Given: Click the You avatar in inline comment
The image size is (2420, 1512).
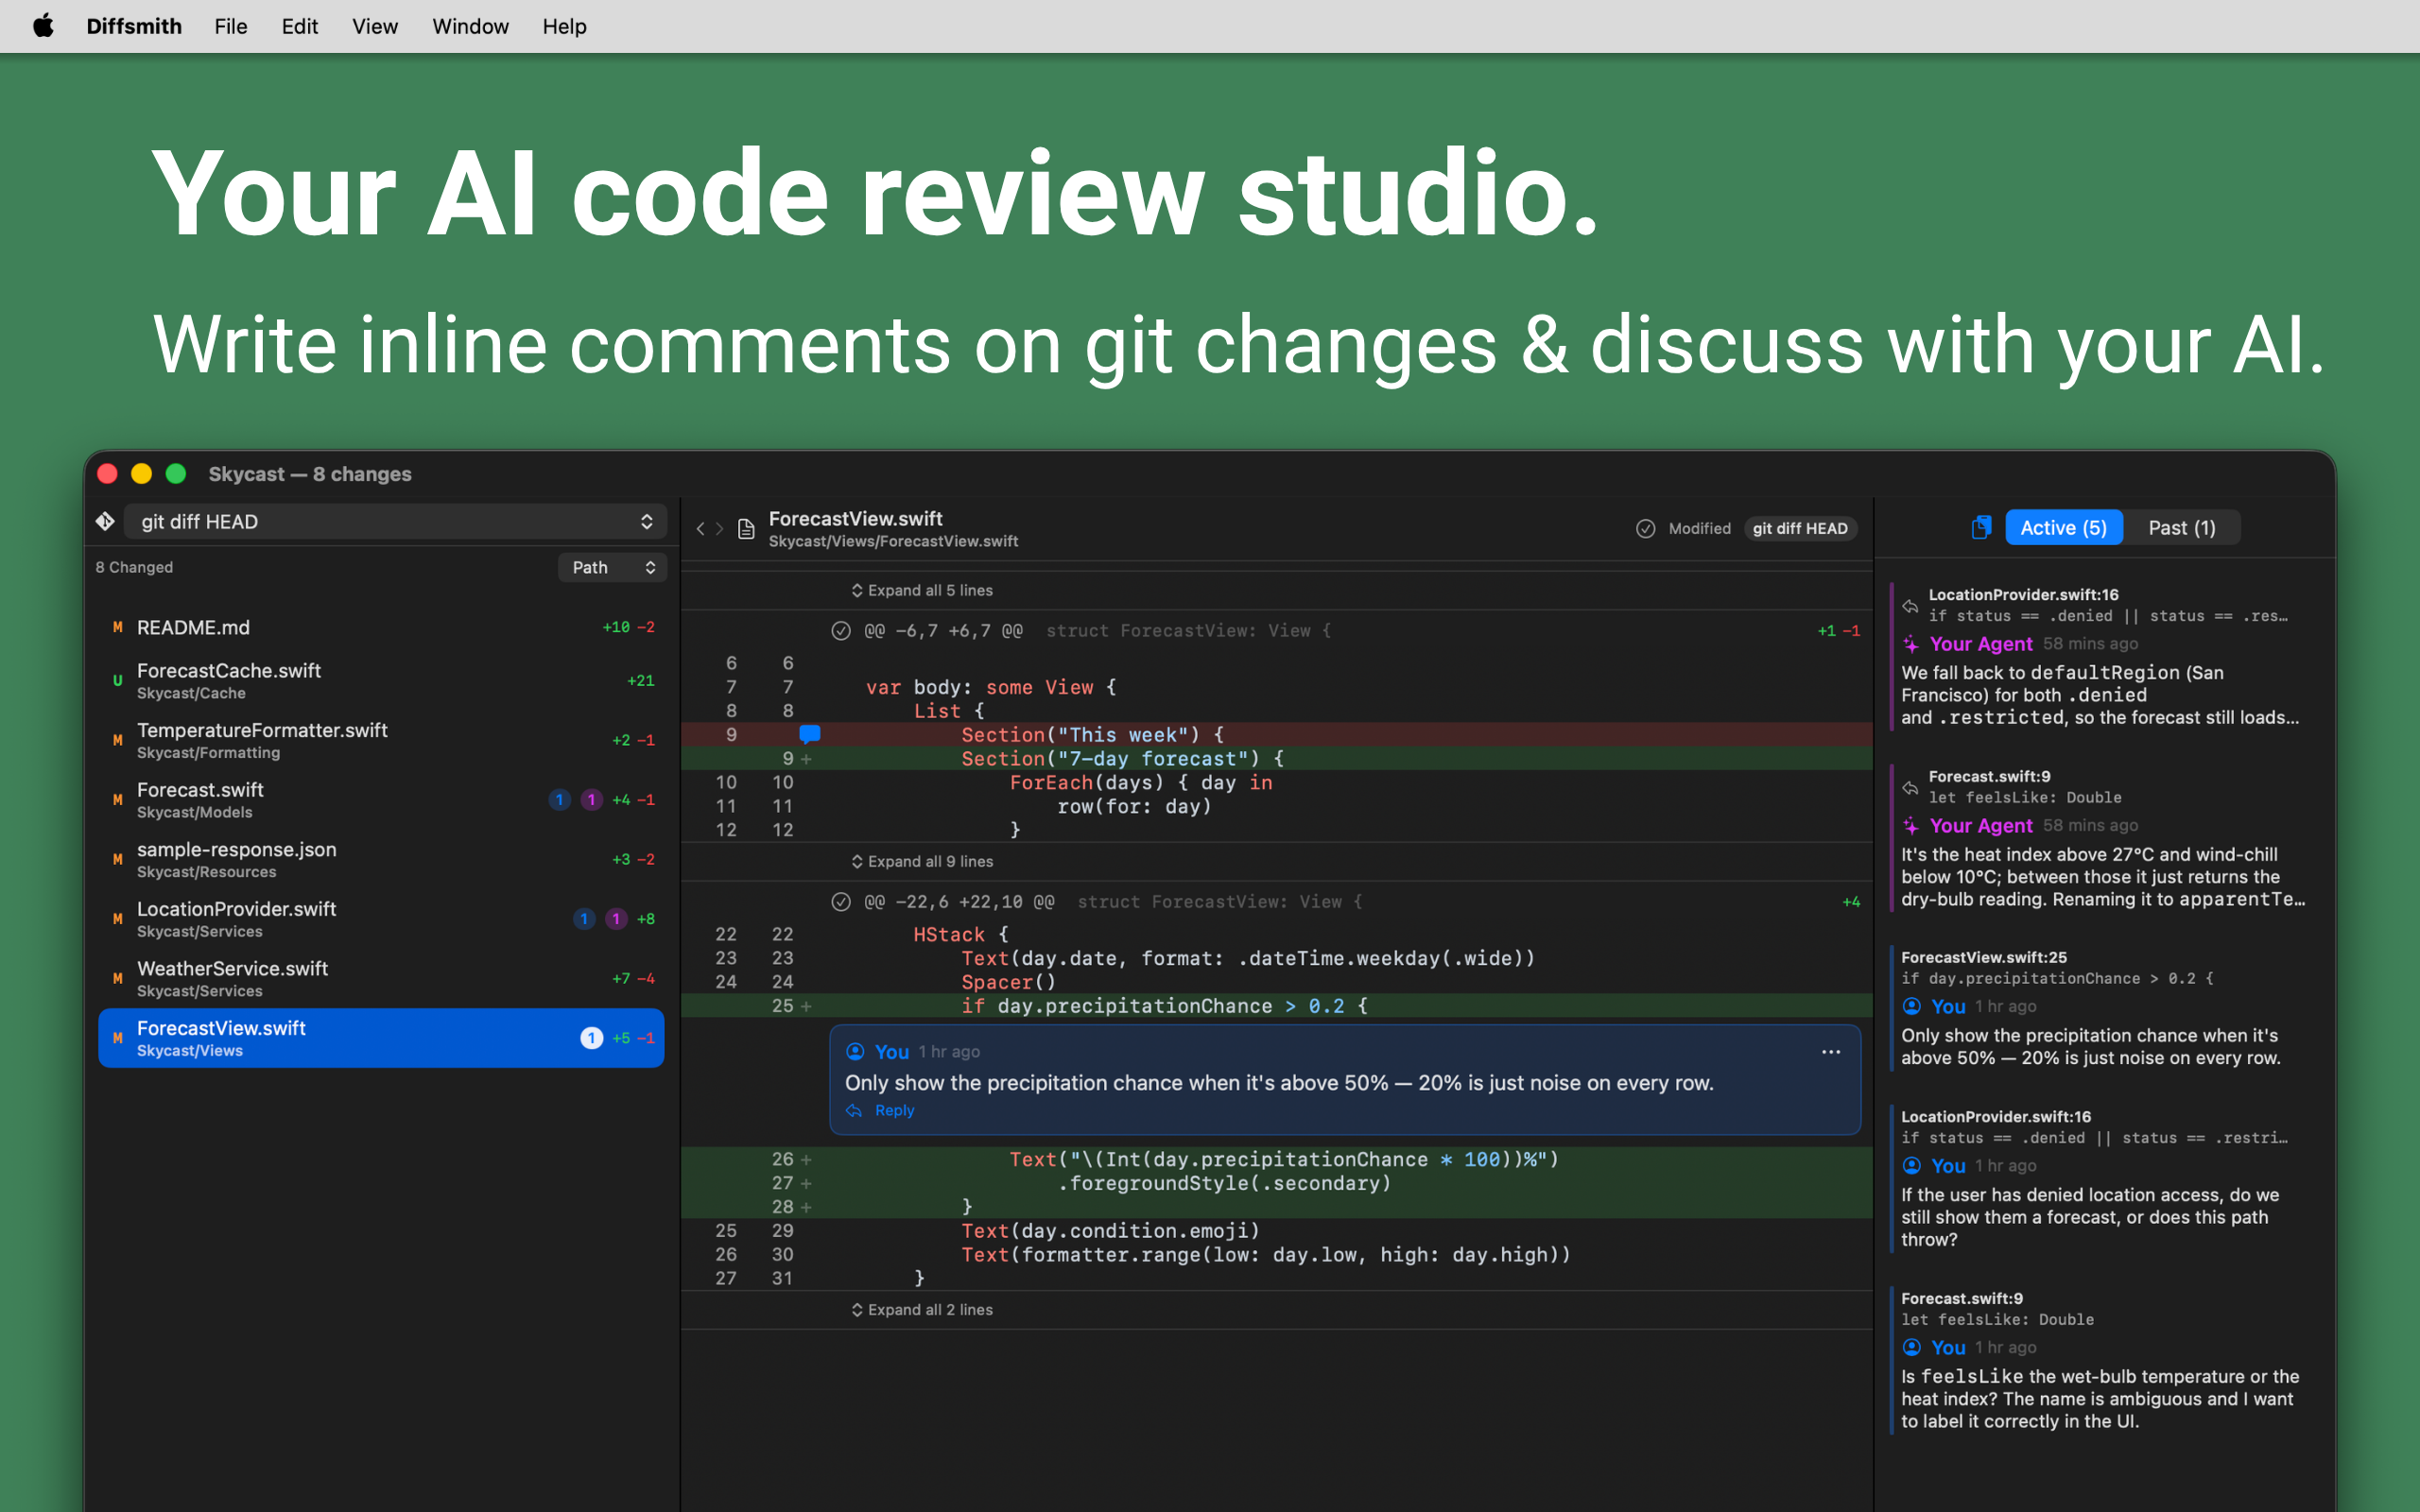Looking at the screenshot, I should coord(855,1051).
